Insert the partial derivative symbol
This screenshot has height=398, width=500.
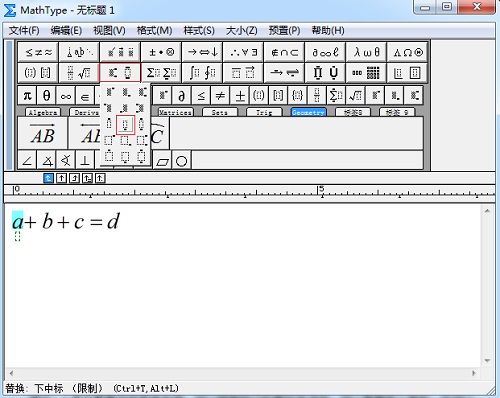[182, 96]
